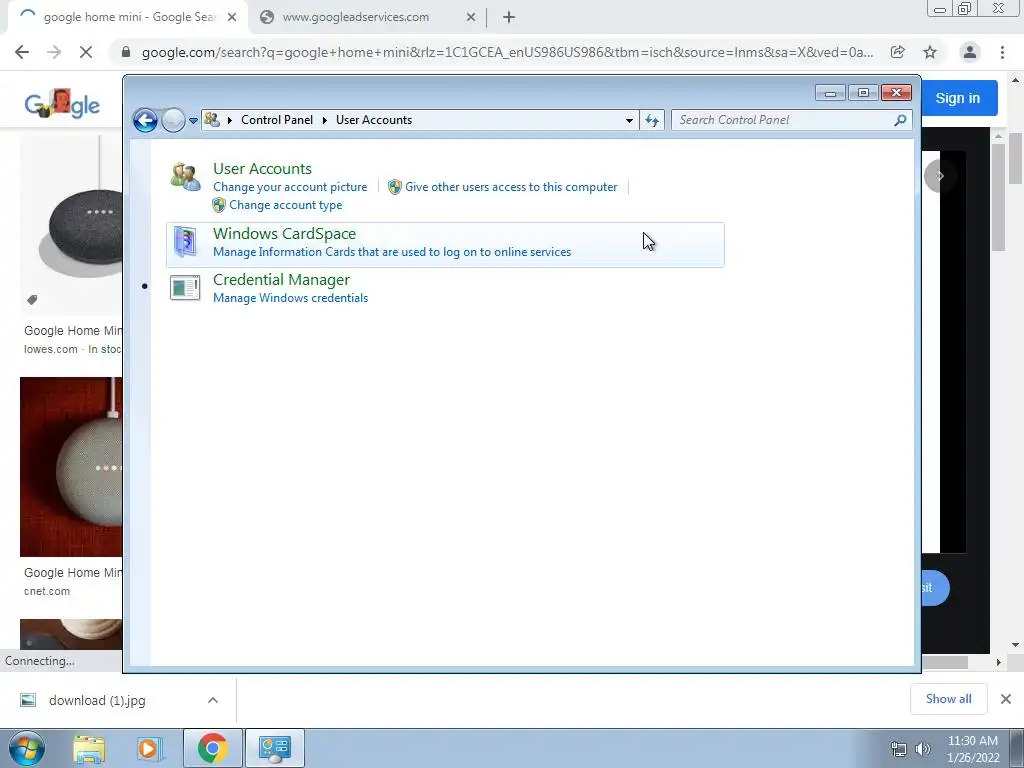Screen dimensions: 1024x768
Task: Click Manage Information Cards link
Action: [392, 252]
